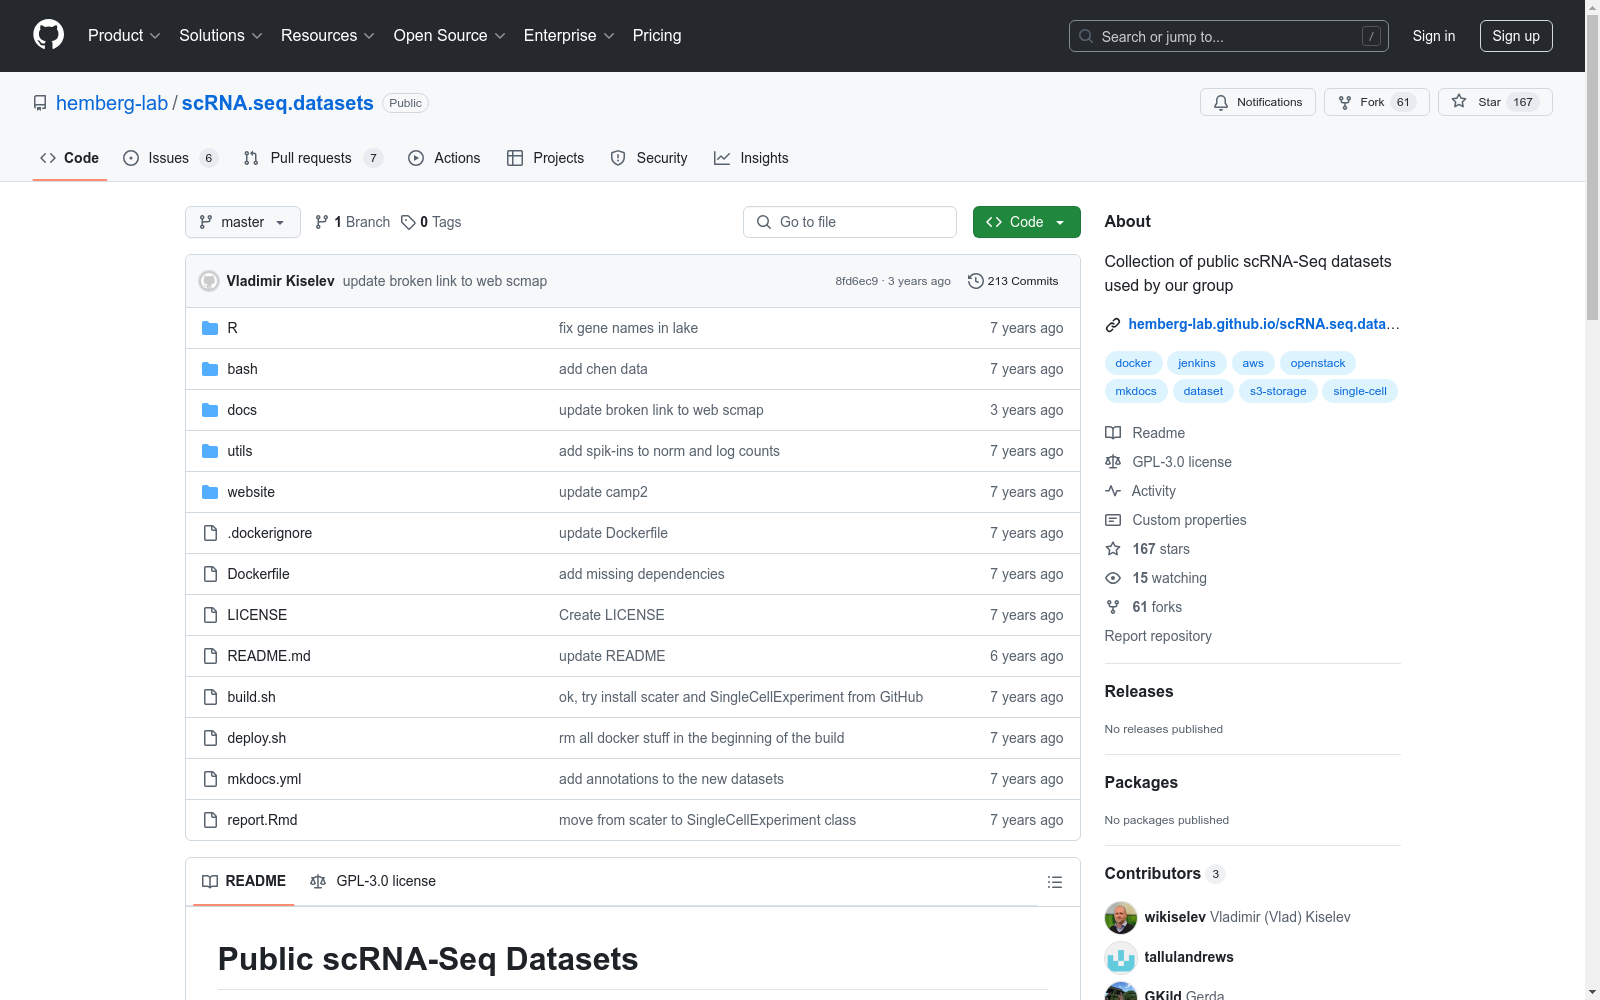Image resolution: width=1600 pixels, height=1000 pixels.
Task: Open the Projects tab
Action: click(545, 158)
